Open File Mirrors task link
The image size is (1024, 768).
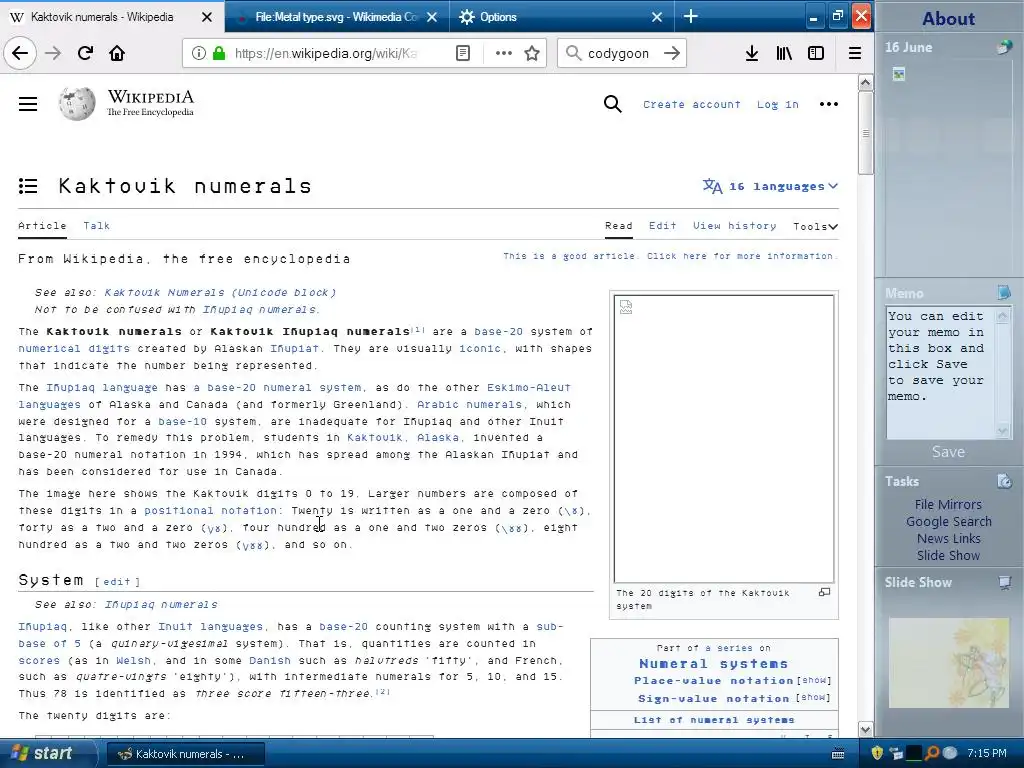(x=948, y=504)
